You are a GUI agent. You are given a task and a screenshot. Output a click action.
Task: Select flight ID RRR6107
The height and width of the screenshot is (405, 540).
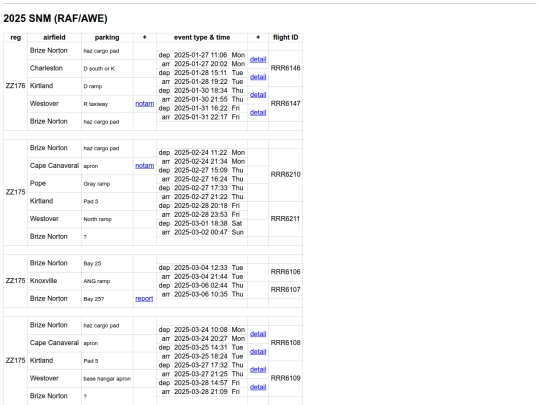pos(285,289)
